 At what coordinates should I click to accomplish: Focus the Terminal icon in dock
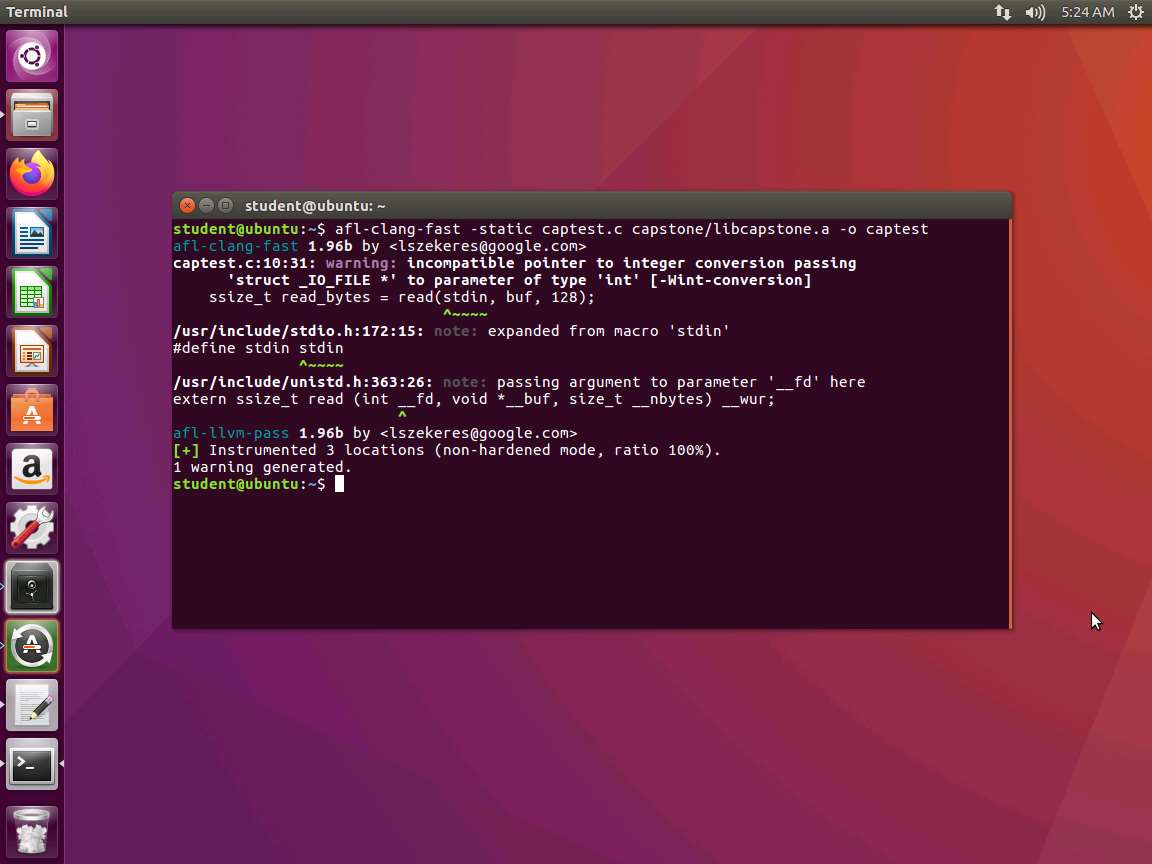(x=32, y=765)
